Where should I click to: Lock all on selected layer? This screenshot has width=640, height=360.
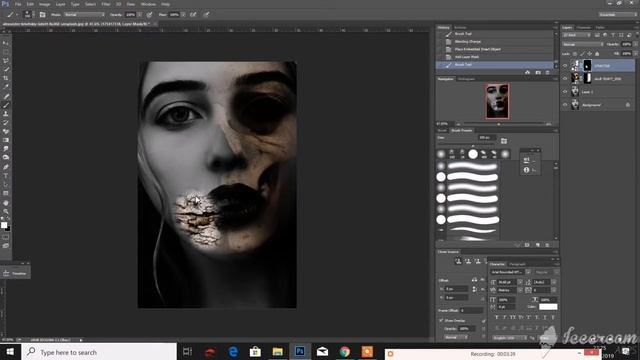point(597,53)
